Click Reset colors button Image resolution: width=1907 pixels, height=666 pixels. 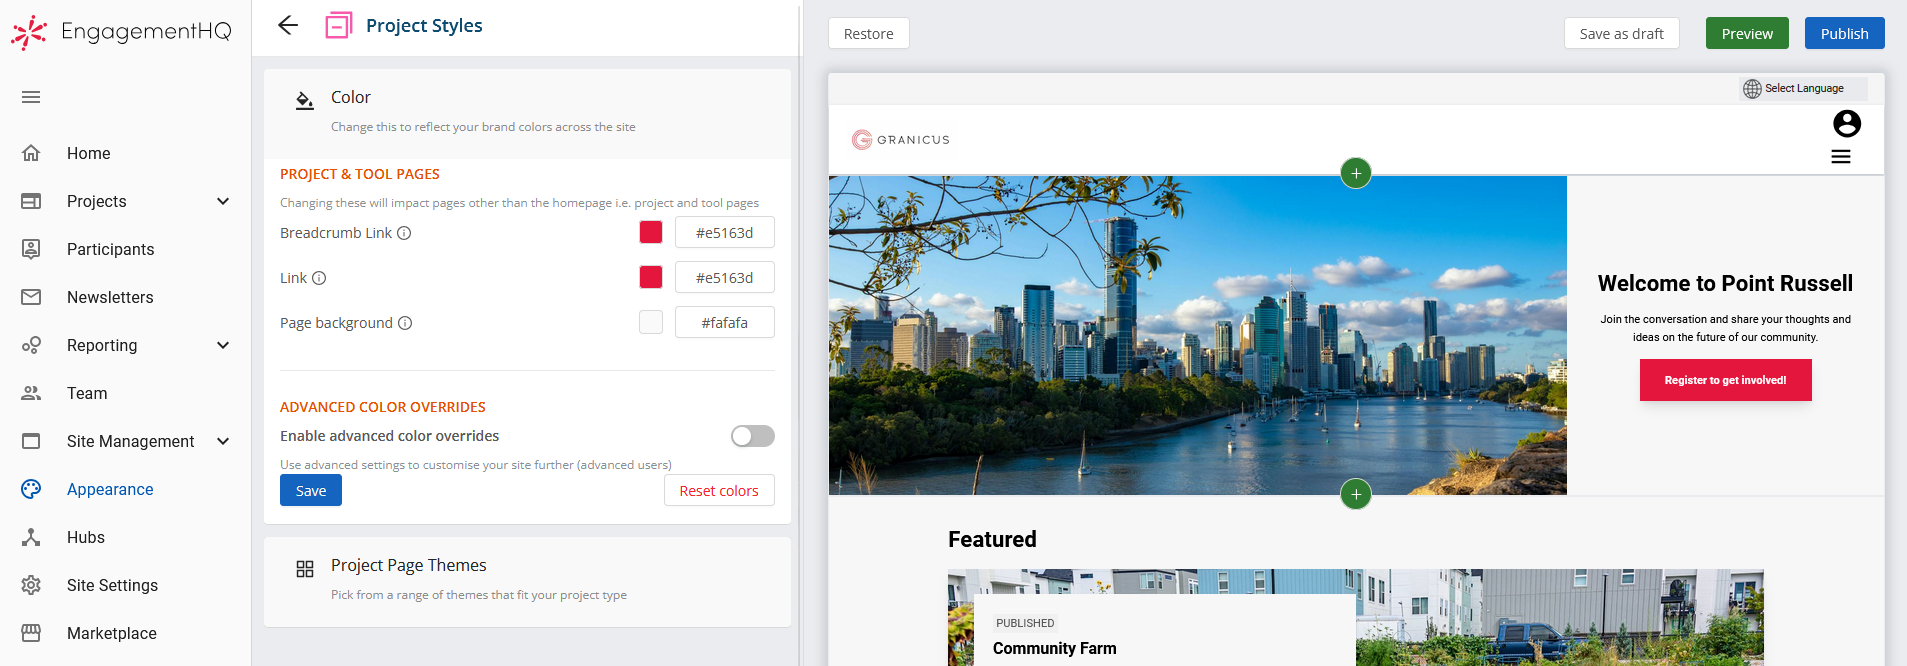coord(718,491)
